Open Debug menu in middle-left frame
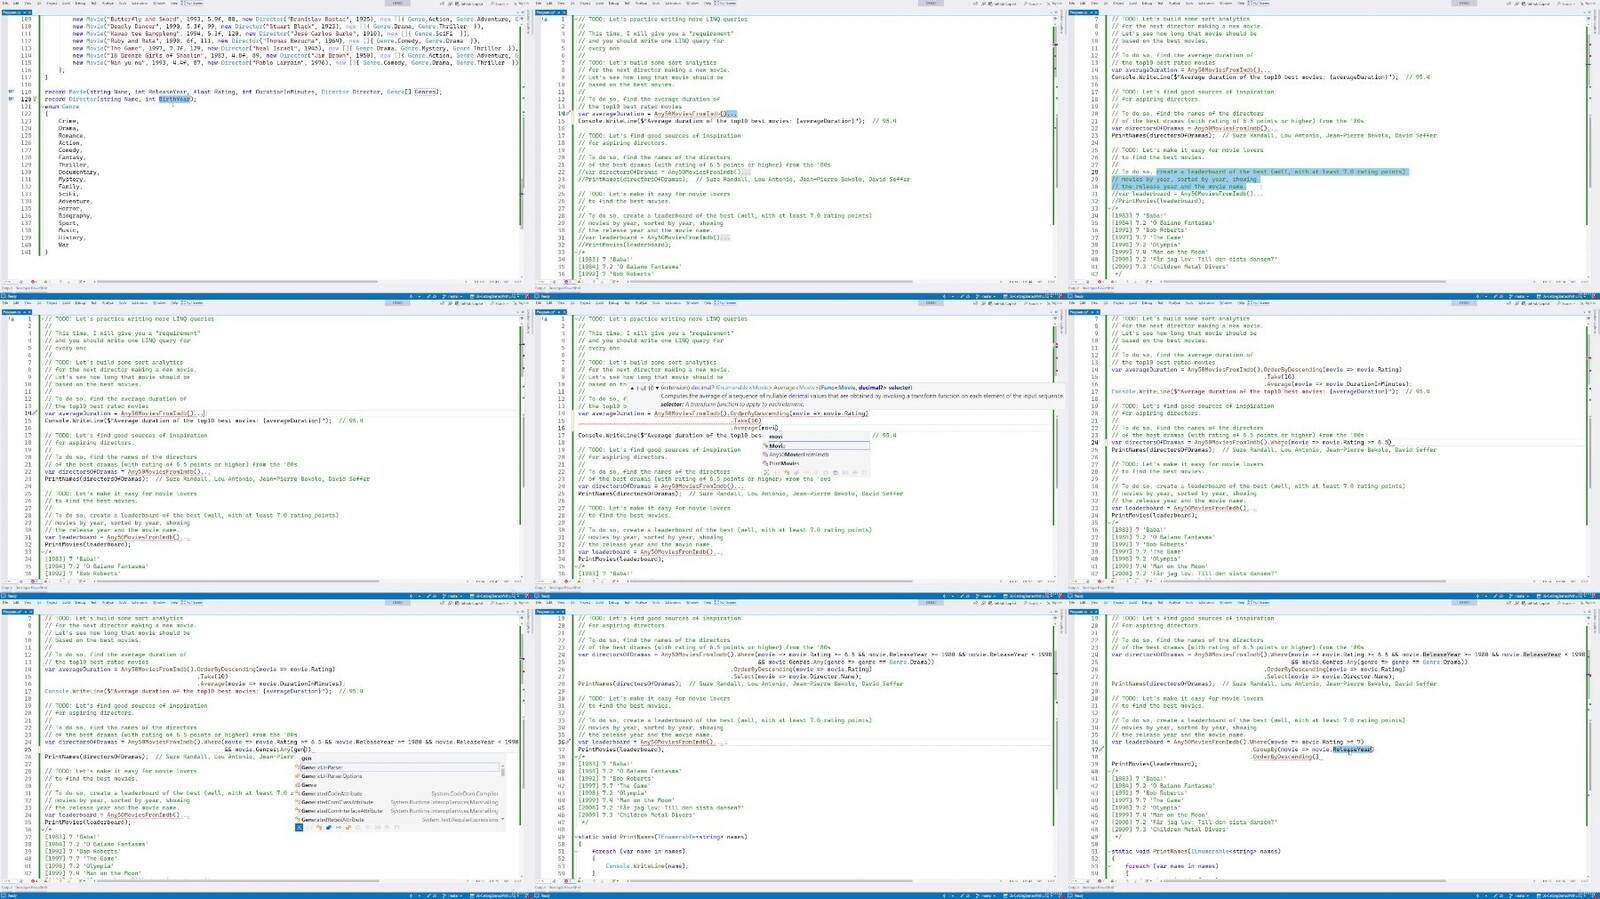Screen dimensions: 1600x899 coord(81,302)
